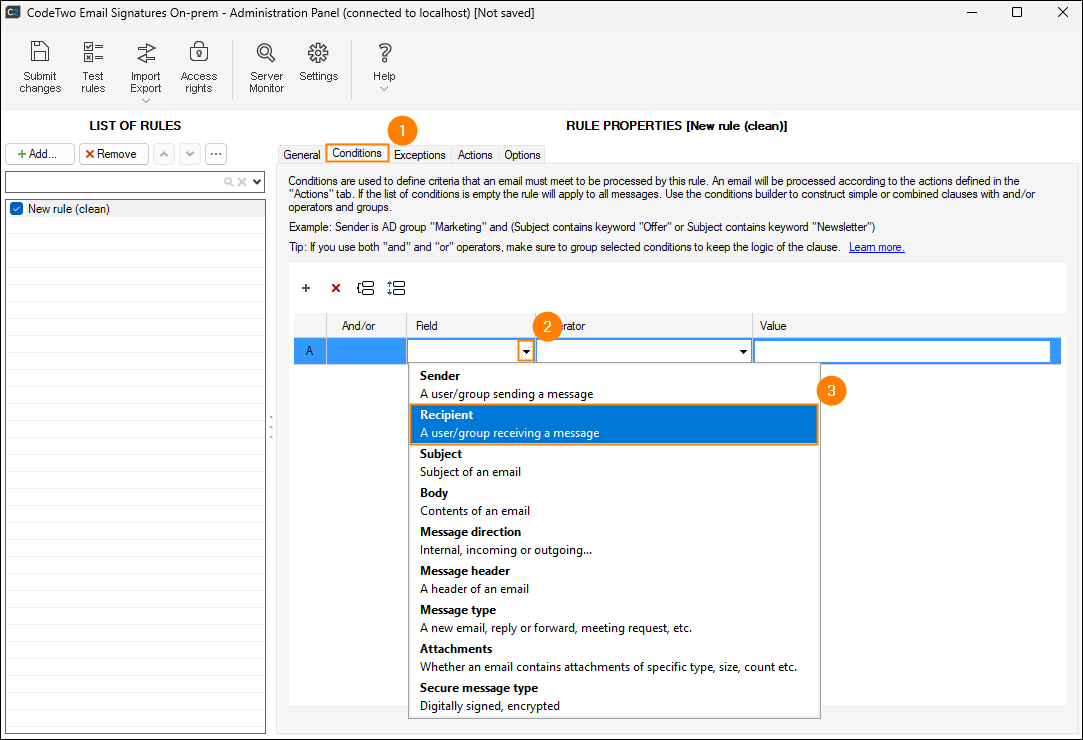Image resolution: width=1083 pixels, height=740 pixels.
Task: Open the Import Export menu icon
Action: 146,66
